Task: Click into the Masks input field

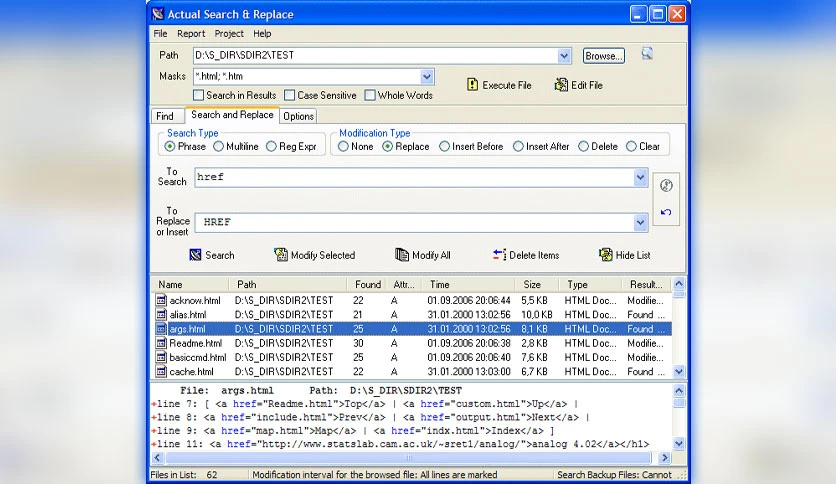Action: coord(307,76)
